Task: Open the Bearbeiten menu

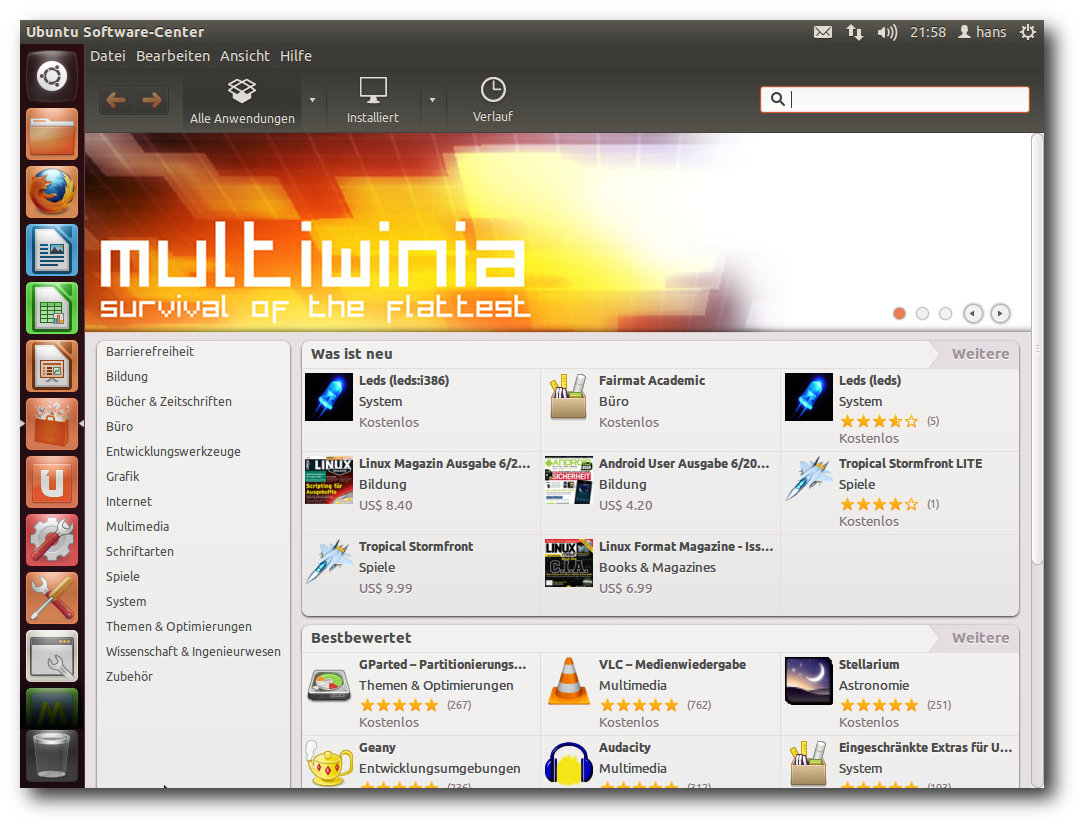Action: point(173,56)
